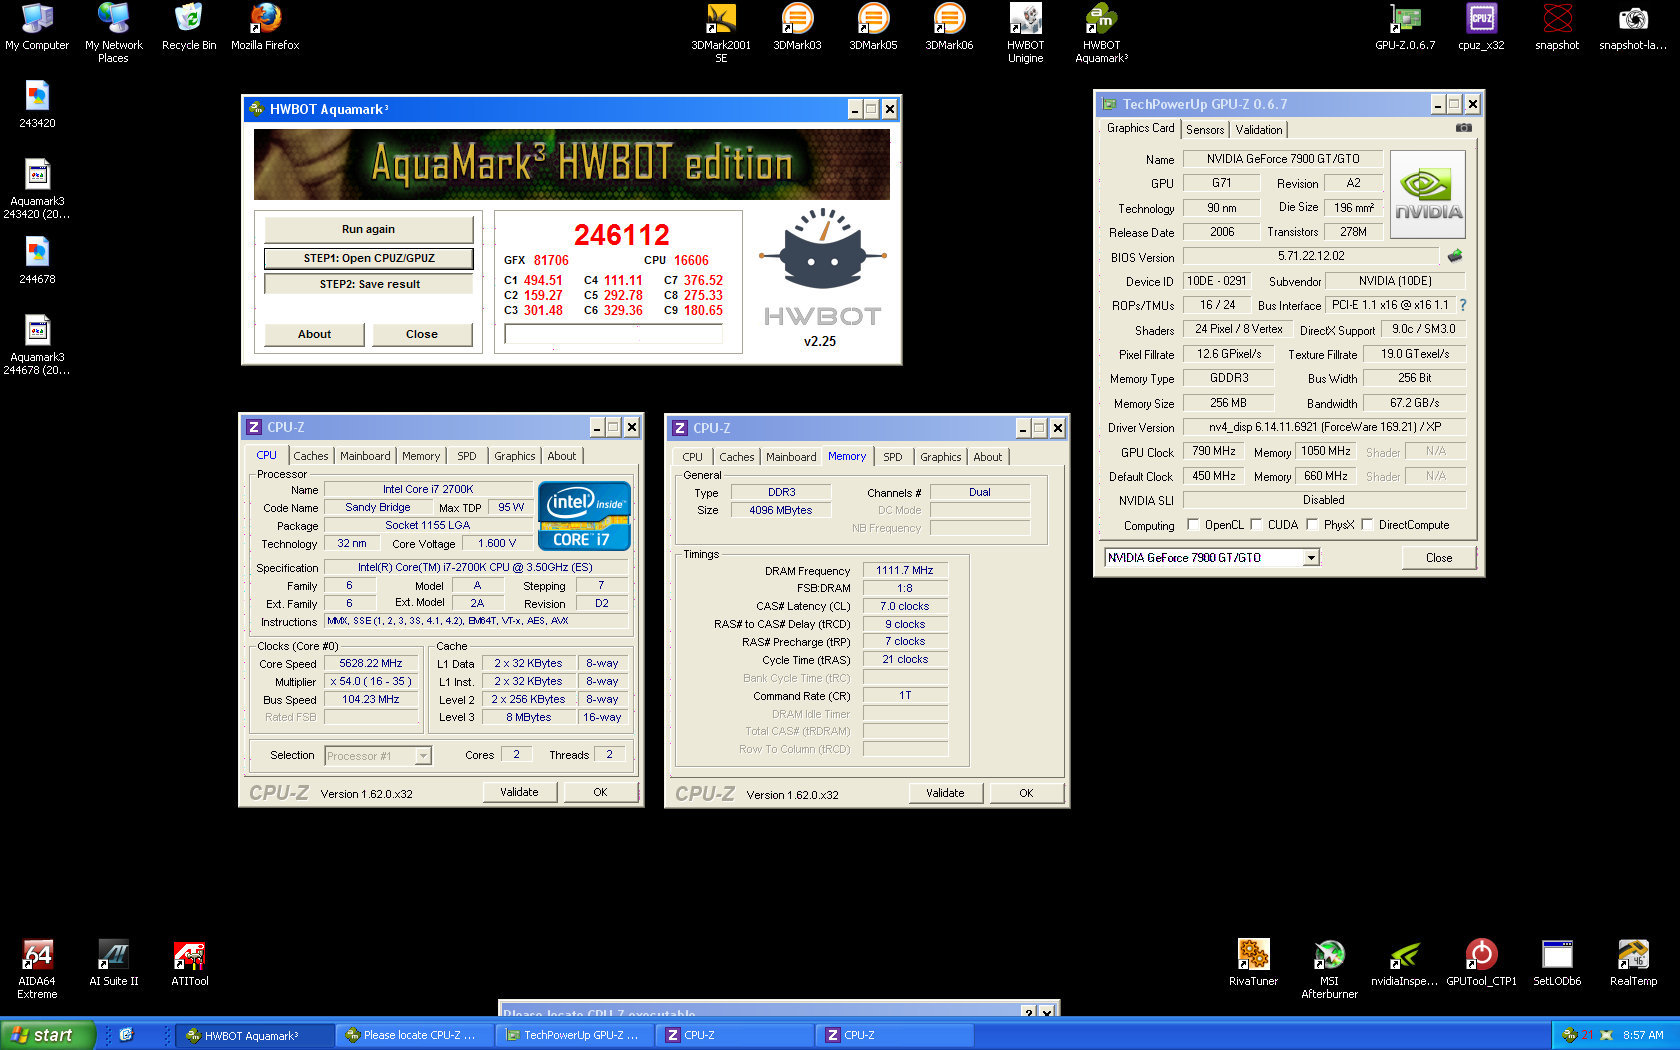
Task: Click Close button in GPU-Z window
Action: pos(1438,558)
